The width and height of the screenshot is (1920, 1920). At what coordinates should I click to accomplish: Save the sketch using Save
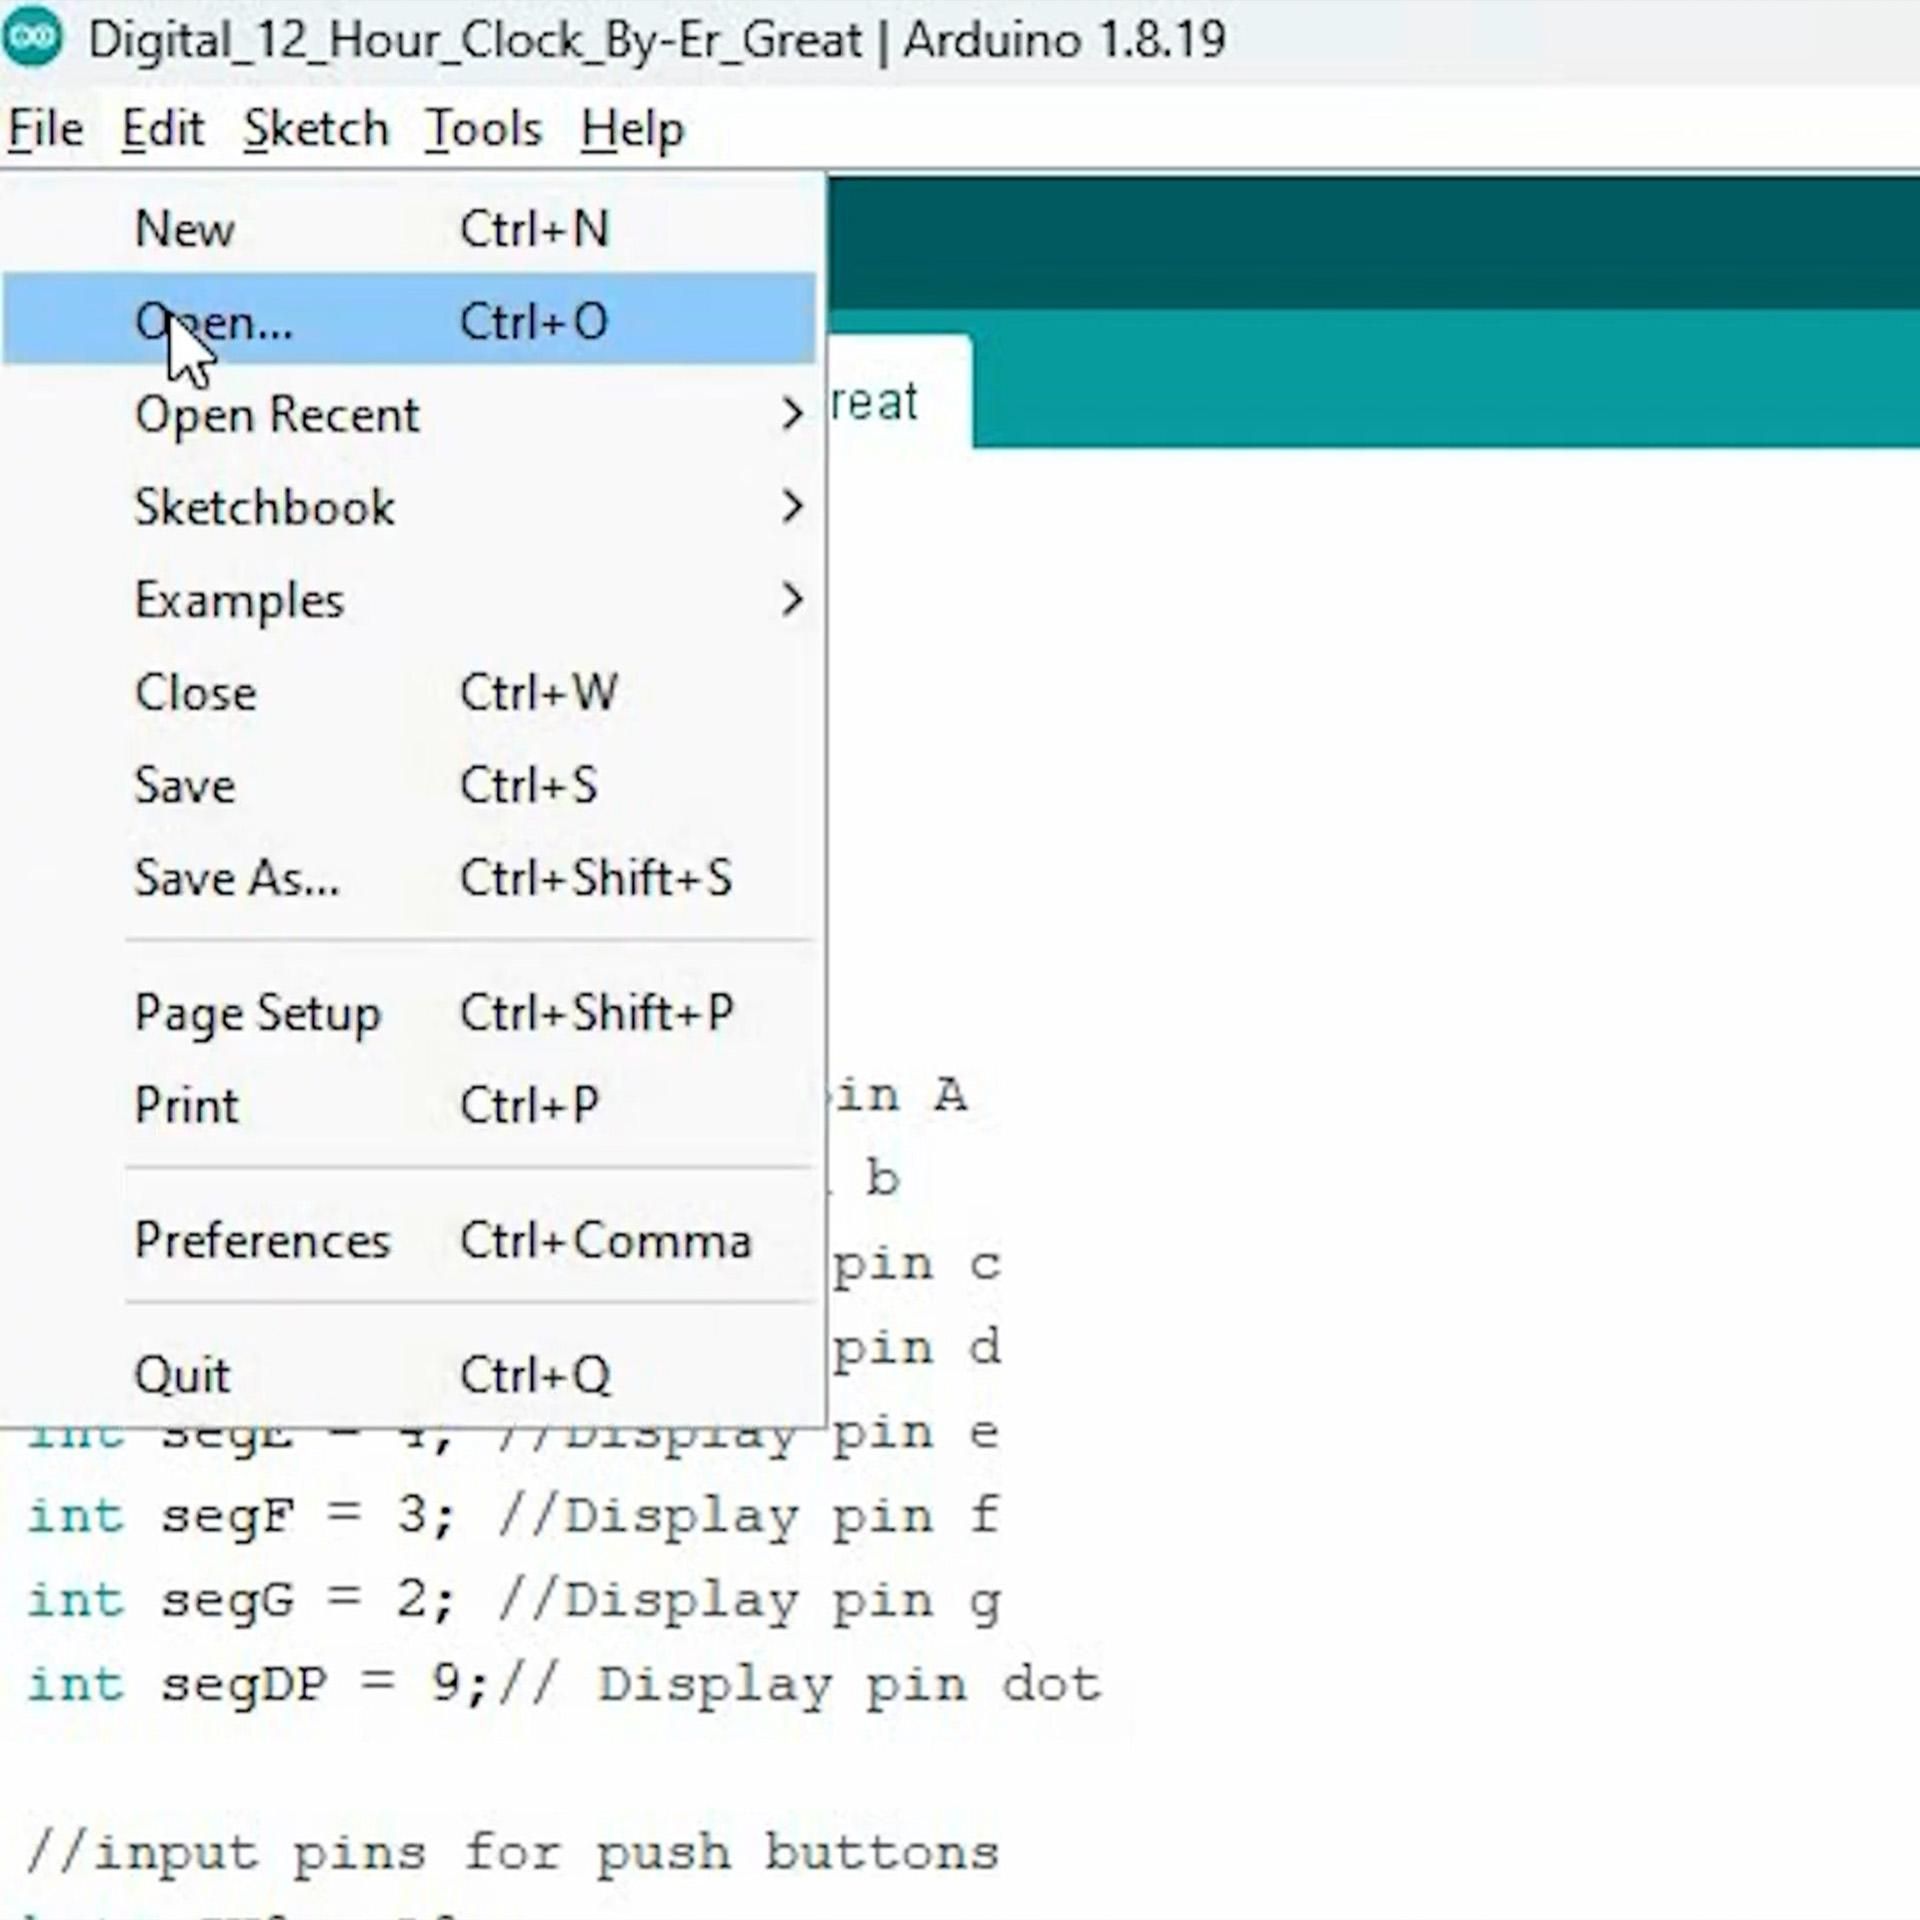[184, 785]
